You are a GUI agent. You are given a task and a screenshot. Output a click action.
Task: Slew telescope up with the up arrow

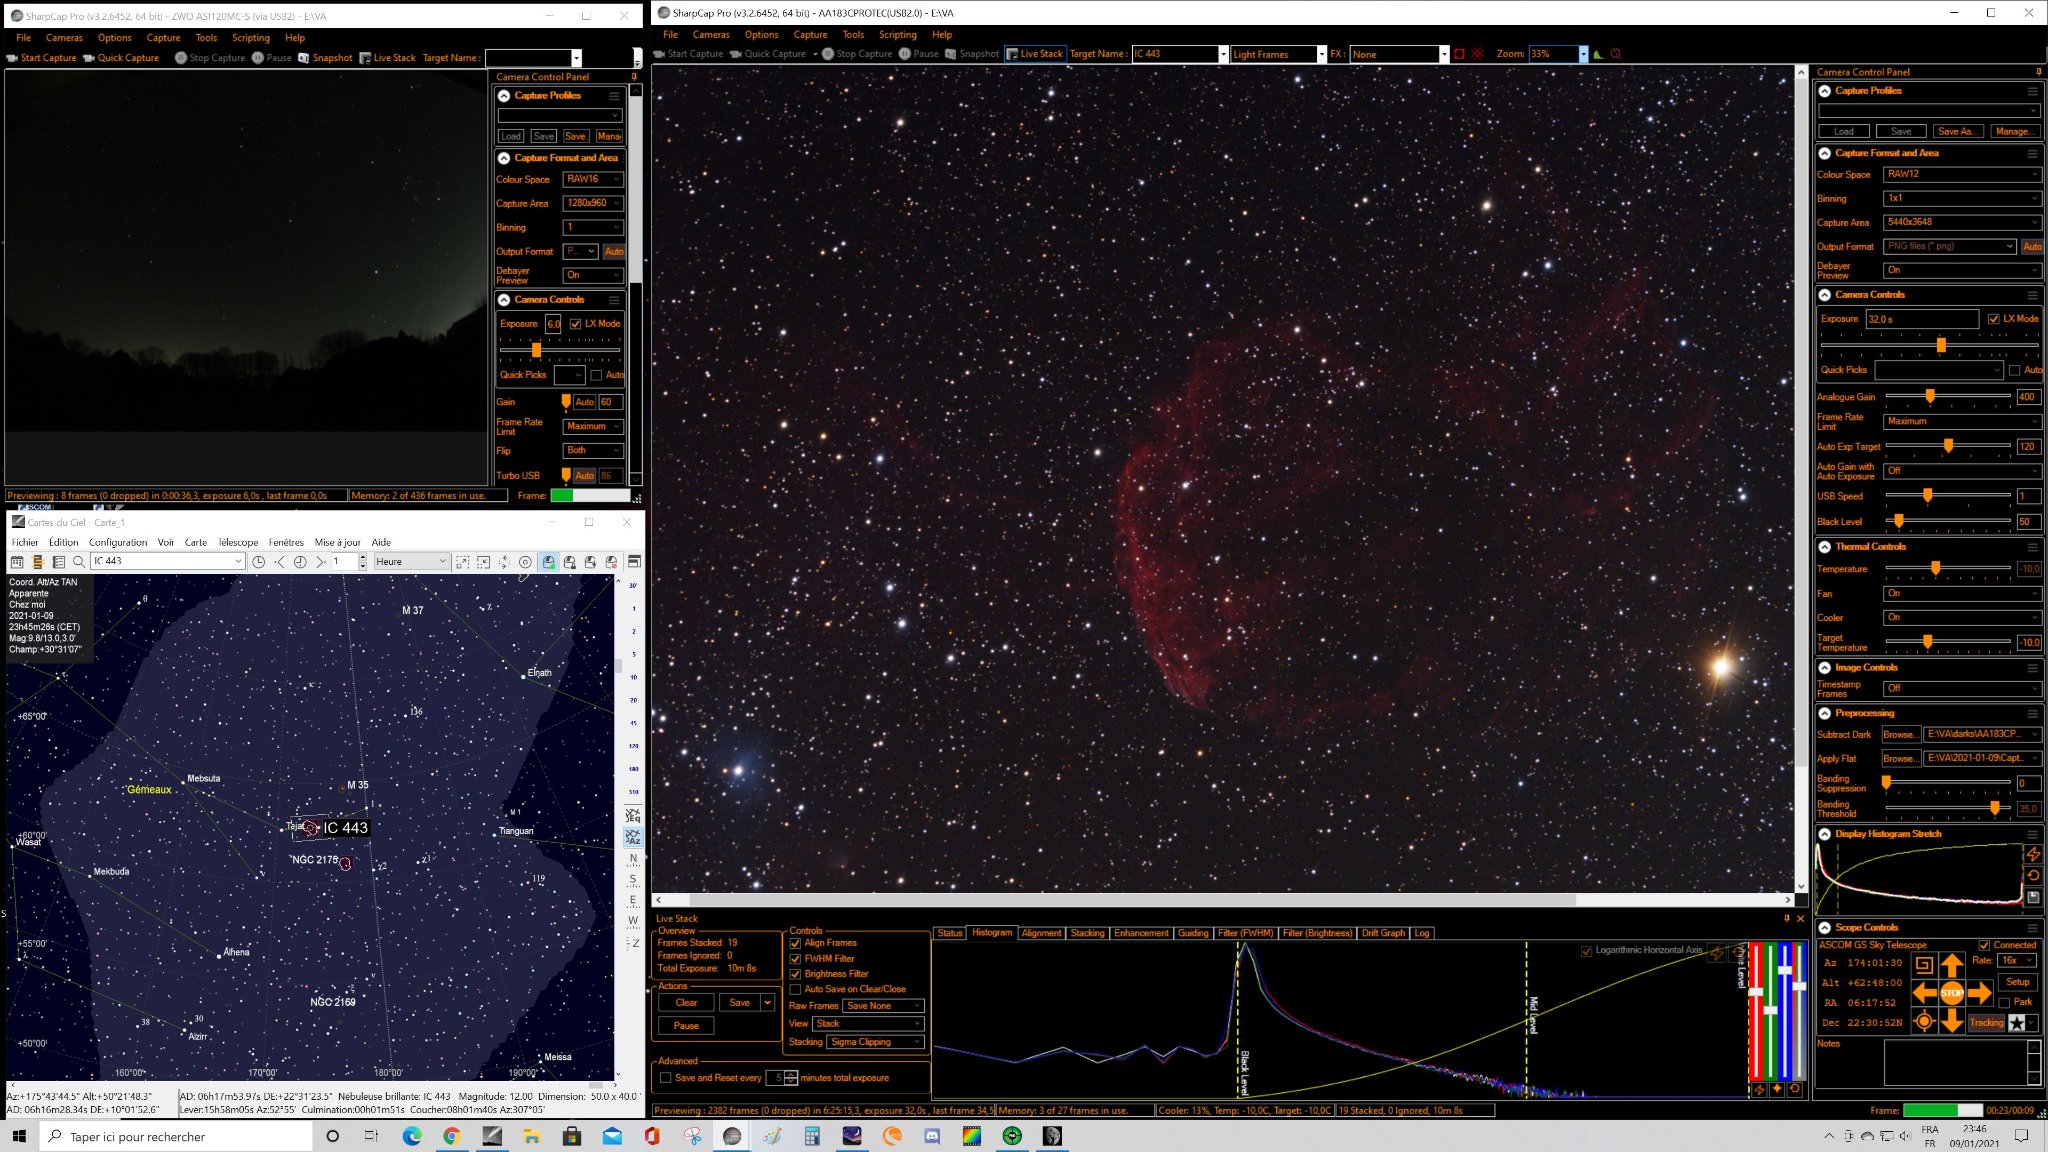click(x=1952, y=965)
